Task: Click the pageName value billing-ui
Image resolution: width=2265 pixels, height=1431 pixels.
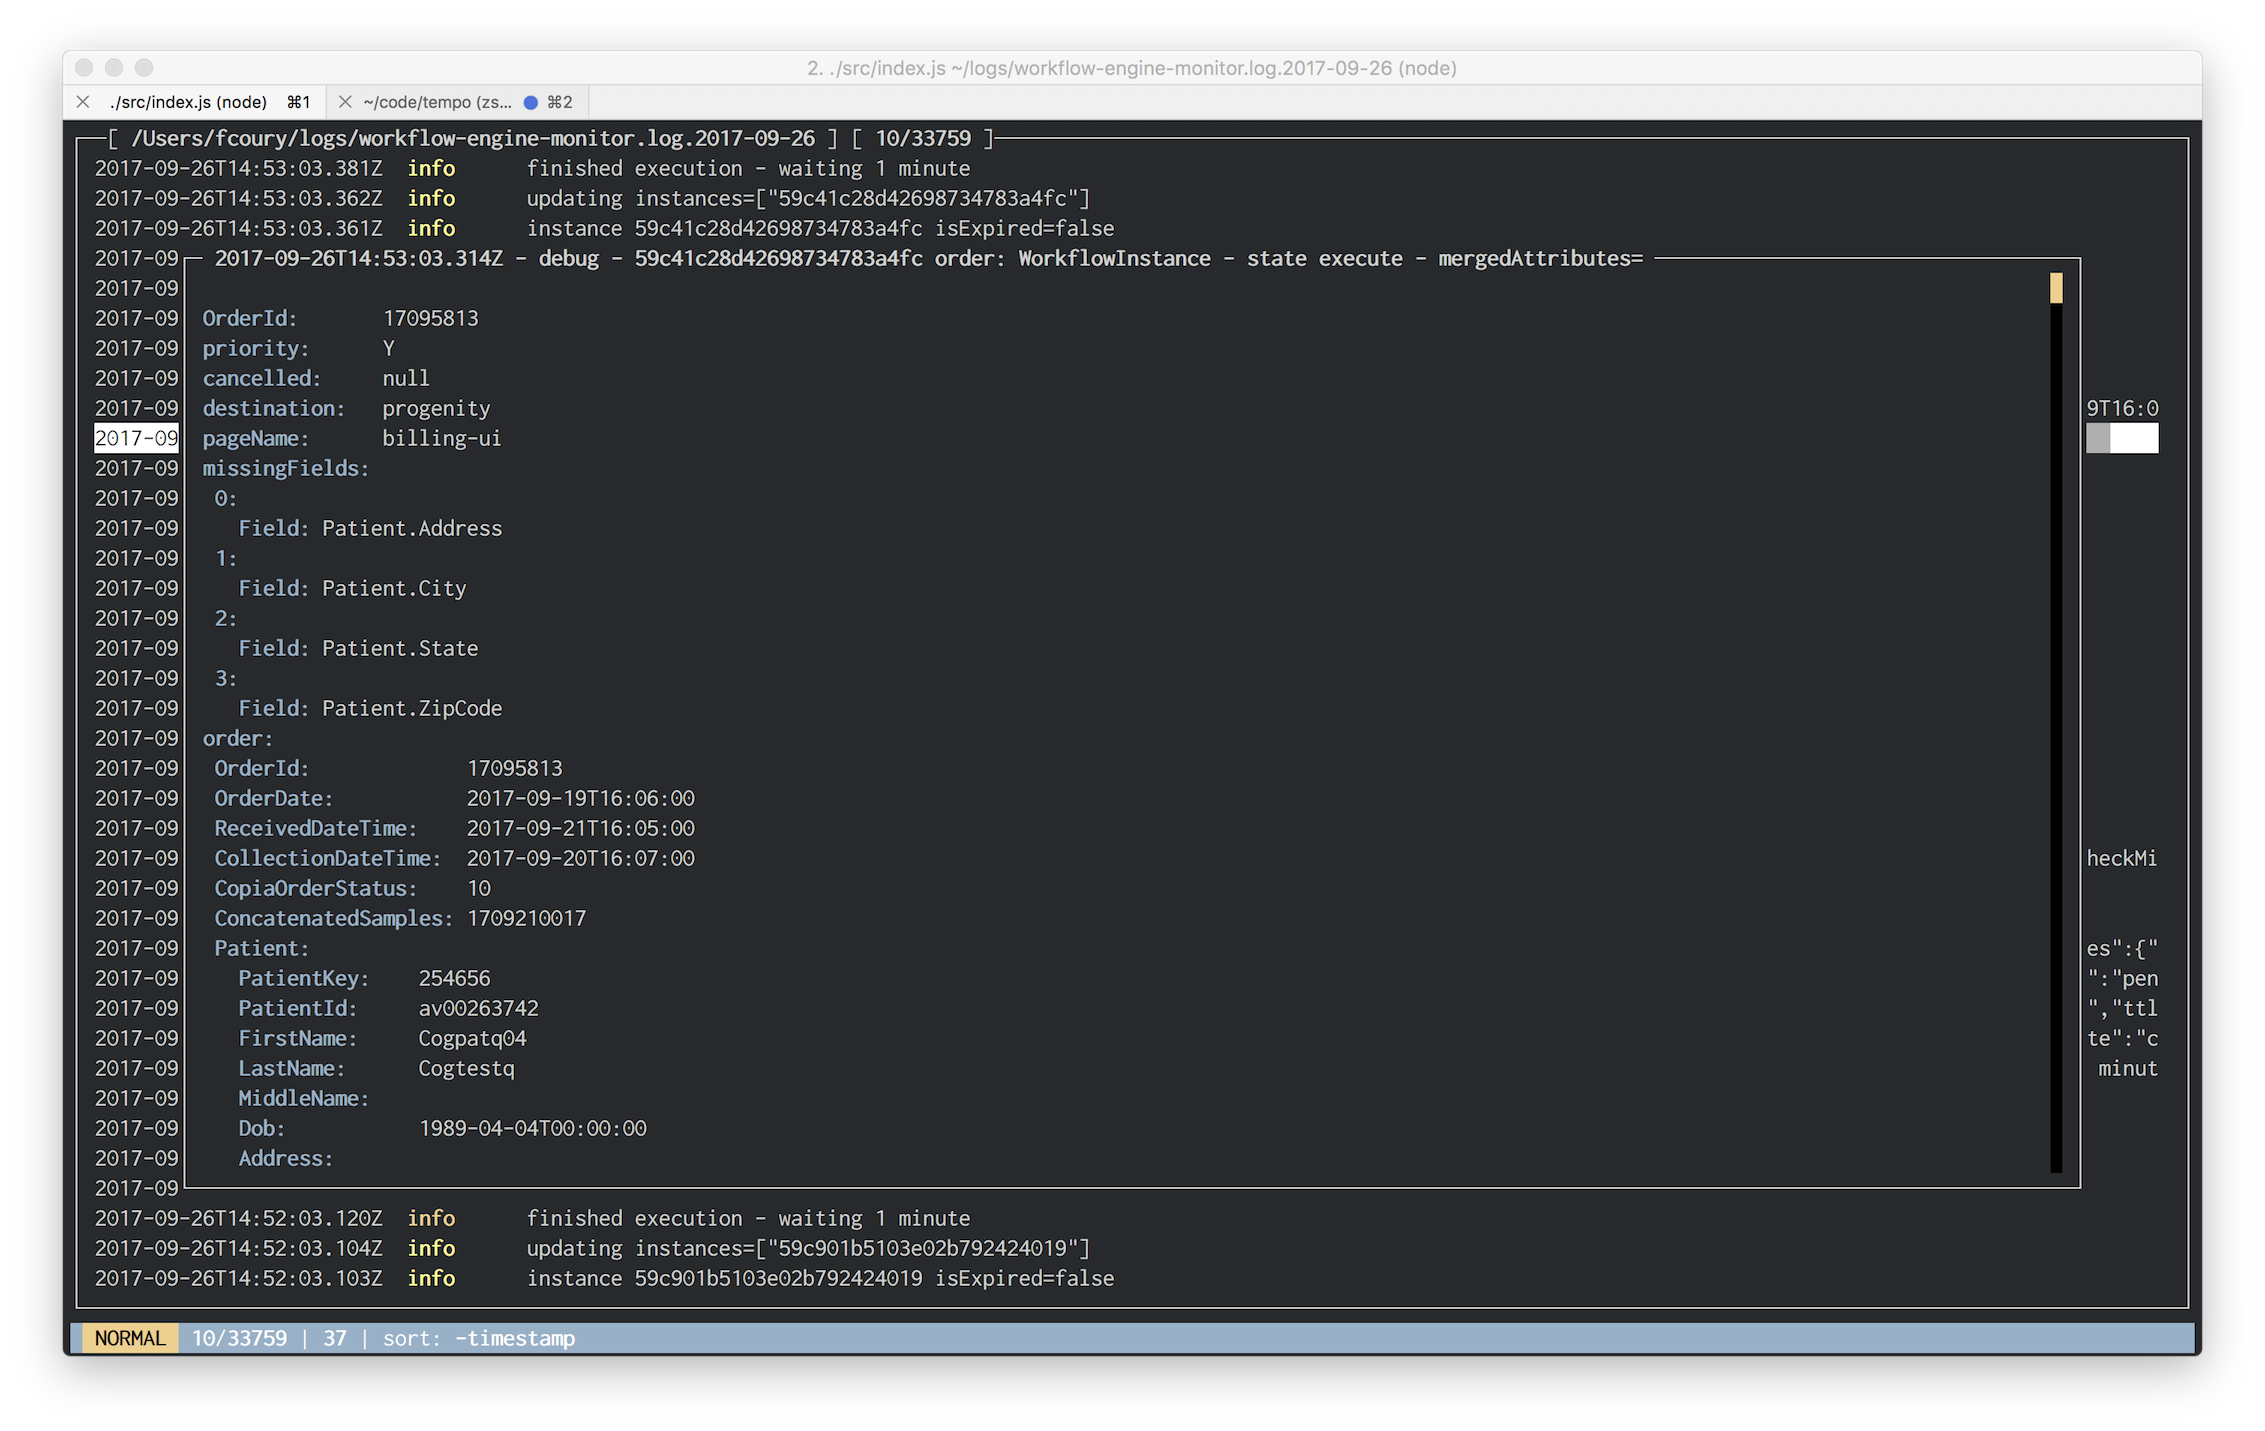Action: [x=442, y=438]
